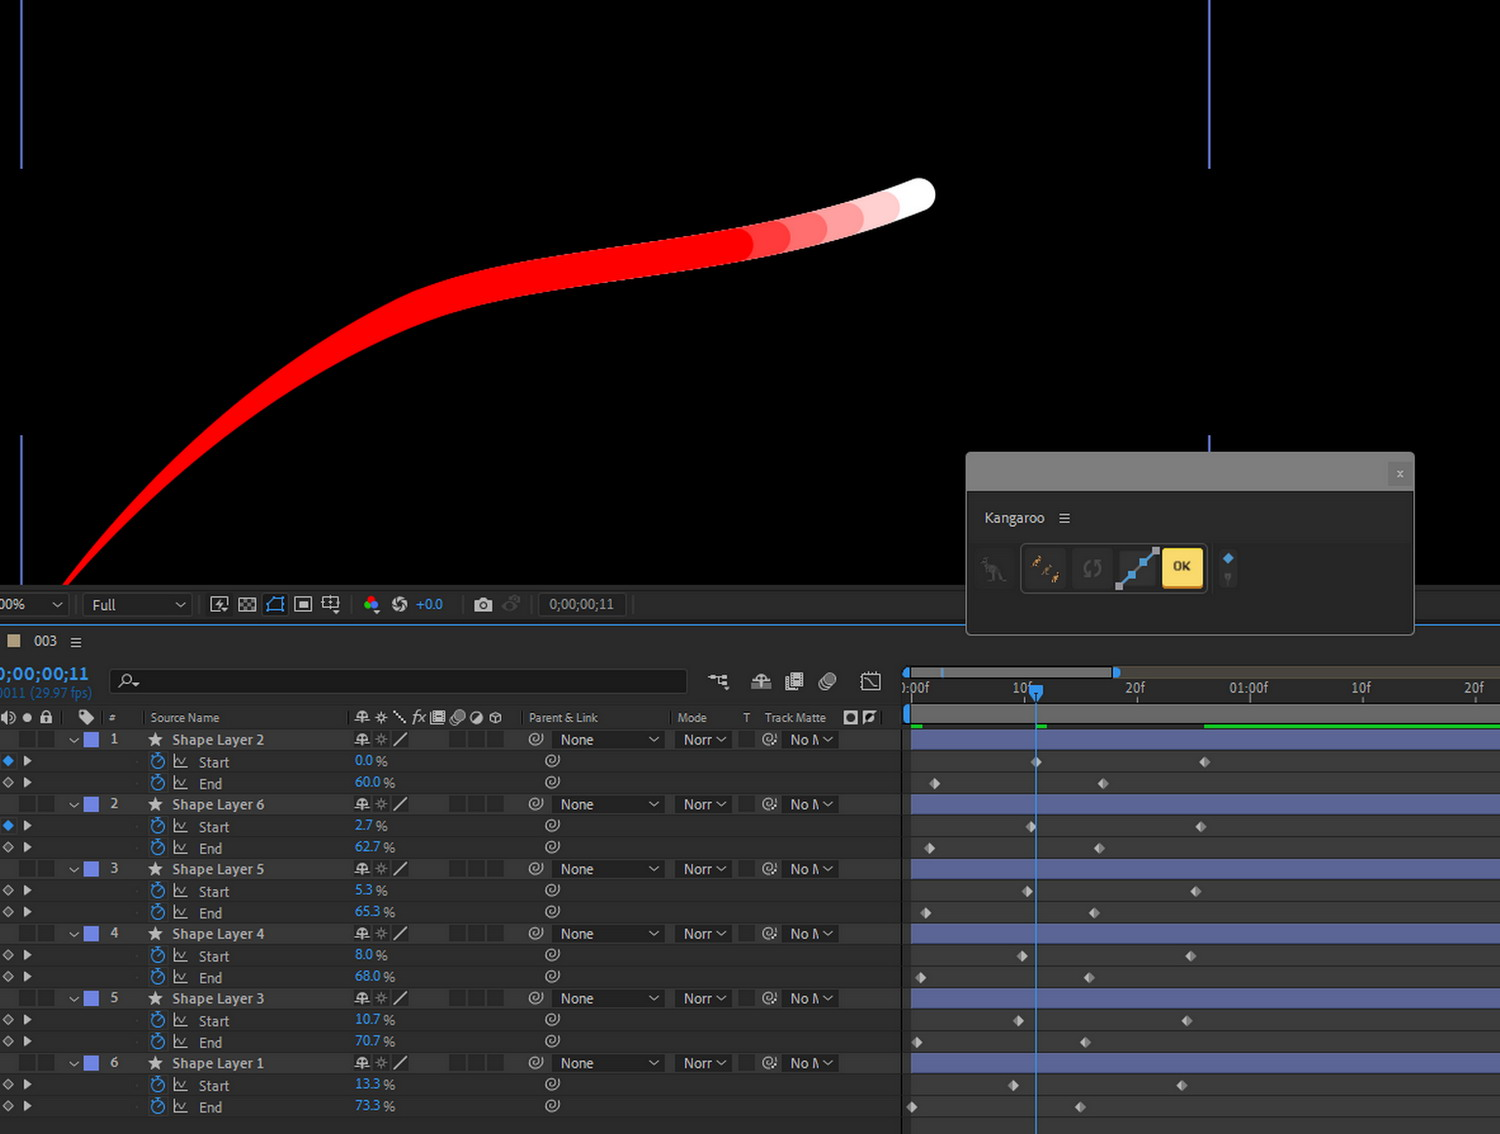Toggle the keyframe diamond on Shape Layer 6 End
1500x1134 pixels.
[9, 848]
